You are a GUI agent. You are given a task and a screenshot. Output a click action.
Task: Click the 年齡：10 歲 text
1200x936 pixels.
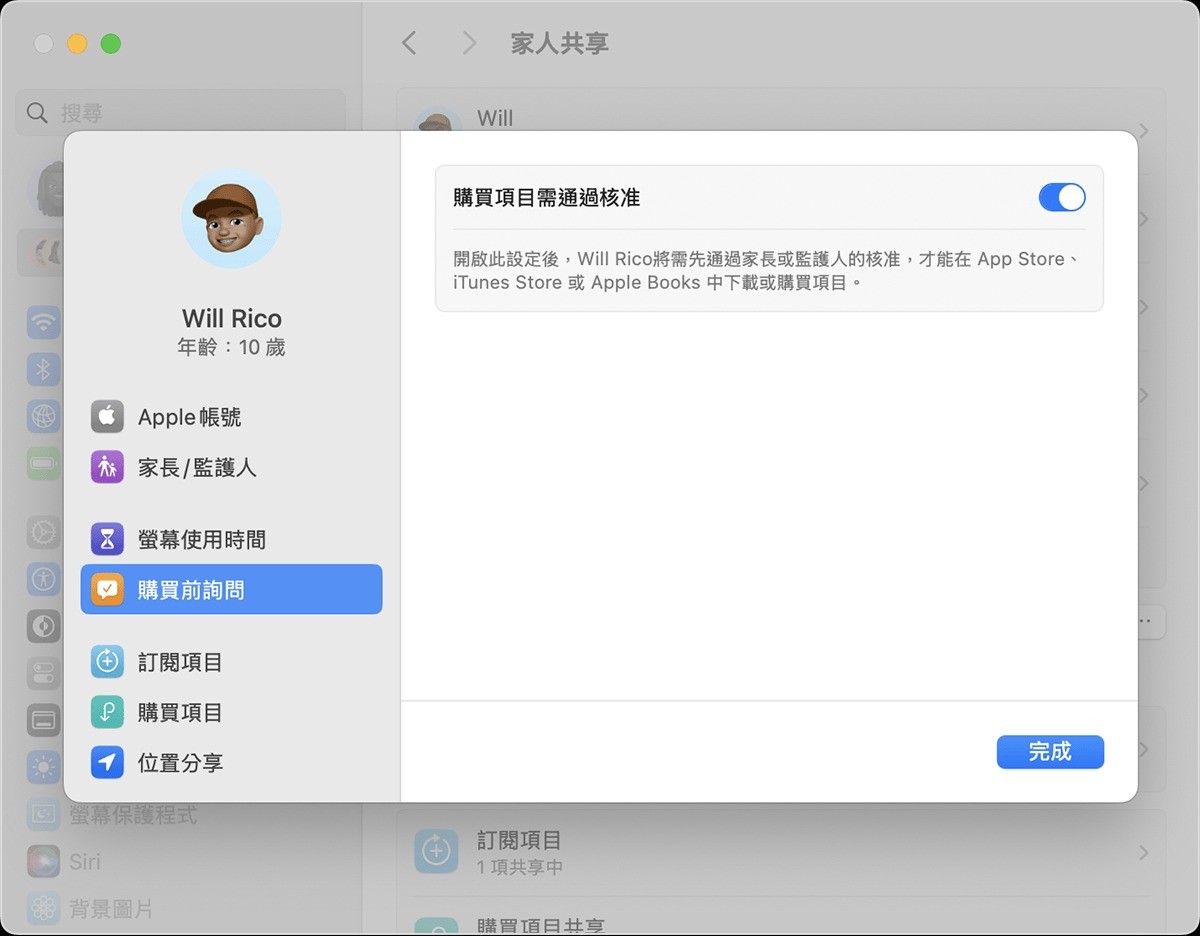coord(231,348)
